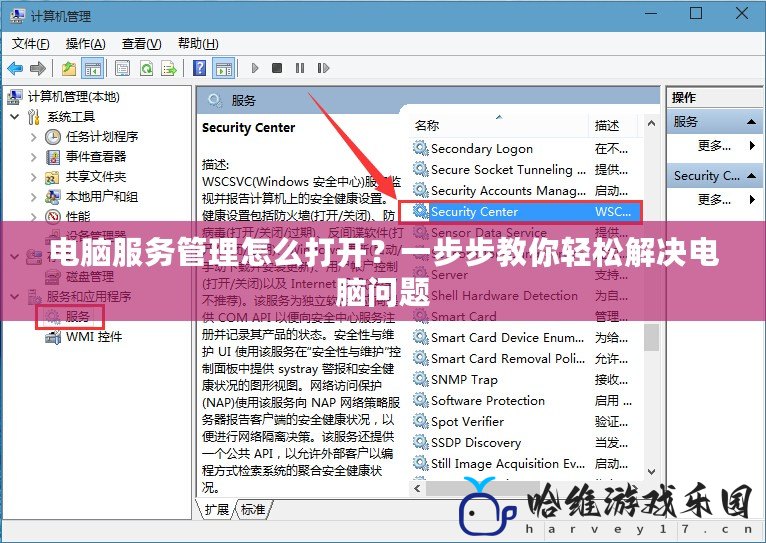This screenshot has width=766, height=543.
Task: Expand the 共享文件夹 node
Action: point(33,177)
